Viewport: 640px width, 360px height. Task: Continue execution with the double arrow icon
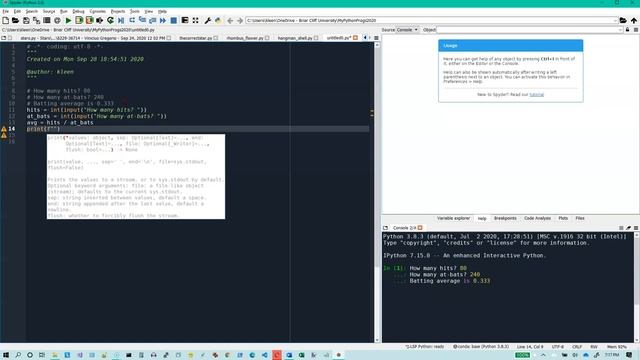[x=163, y=20]
